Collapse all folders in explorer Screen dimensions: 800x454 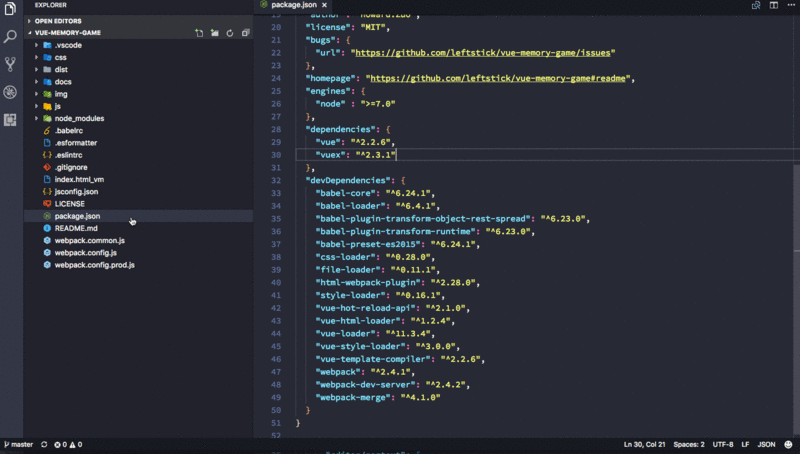pos(245,33)
